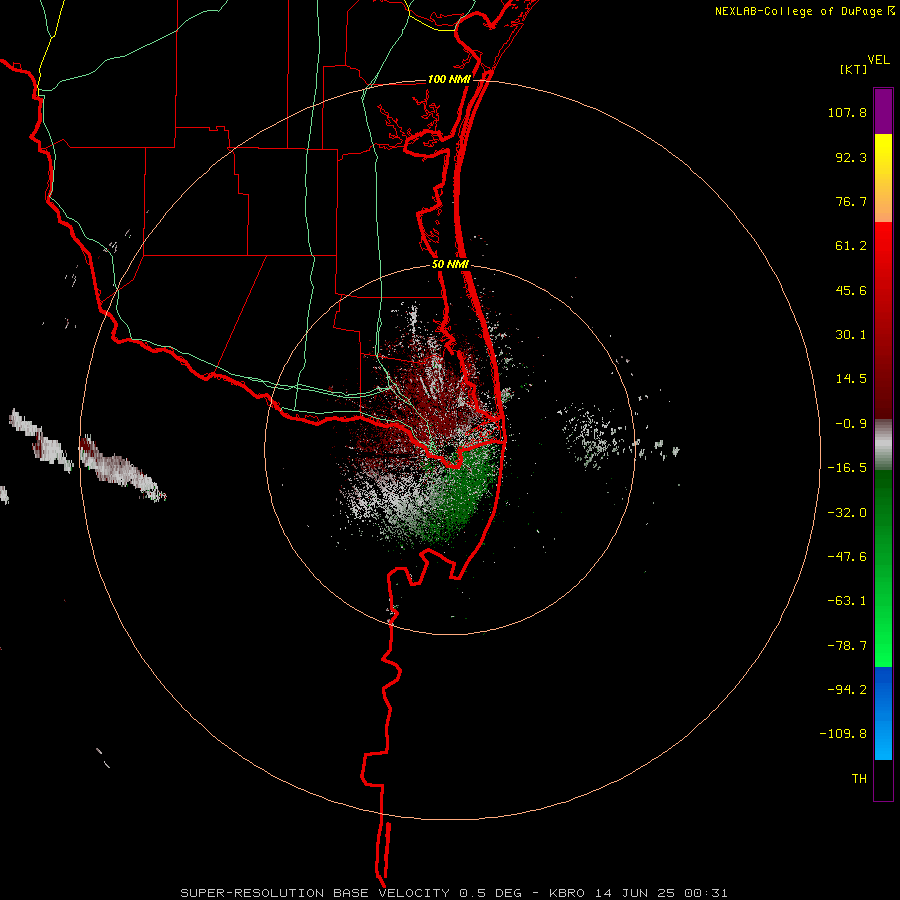Click the NEXLAB-College of DuPage watermark text
The image size is (900, 900).
(799, 11)
